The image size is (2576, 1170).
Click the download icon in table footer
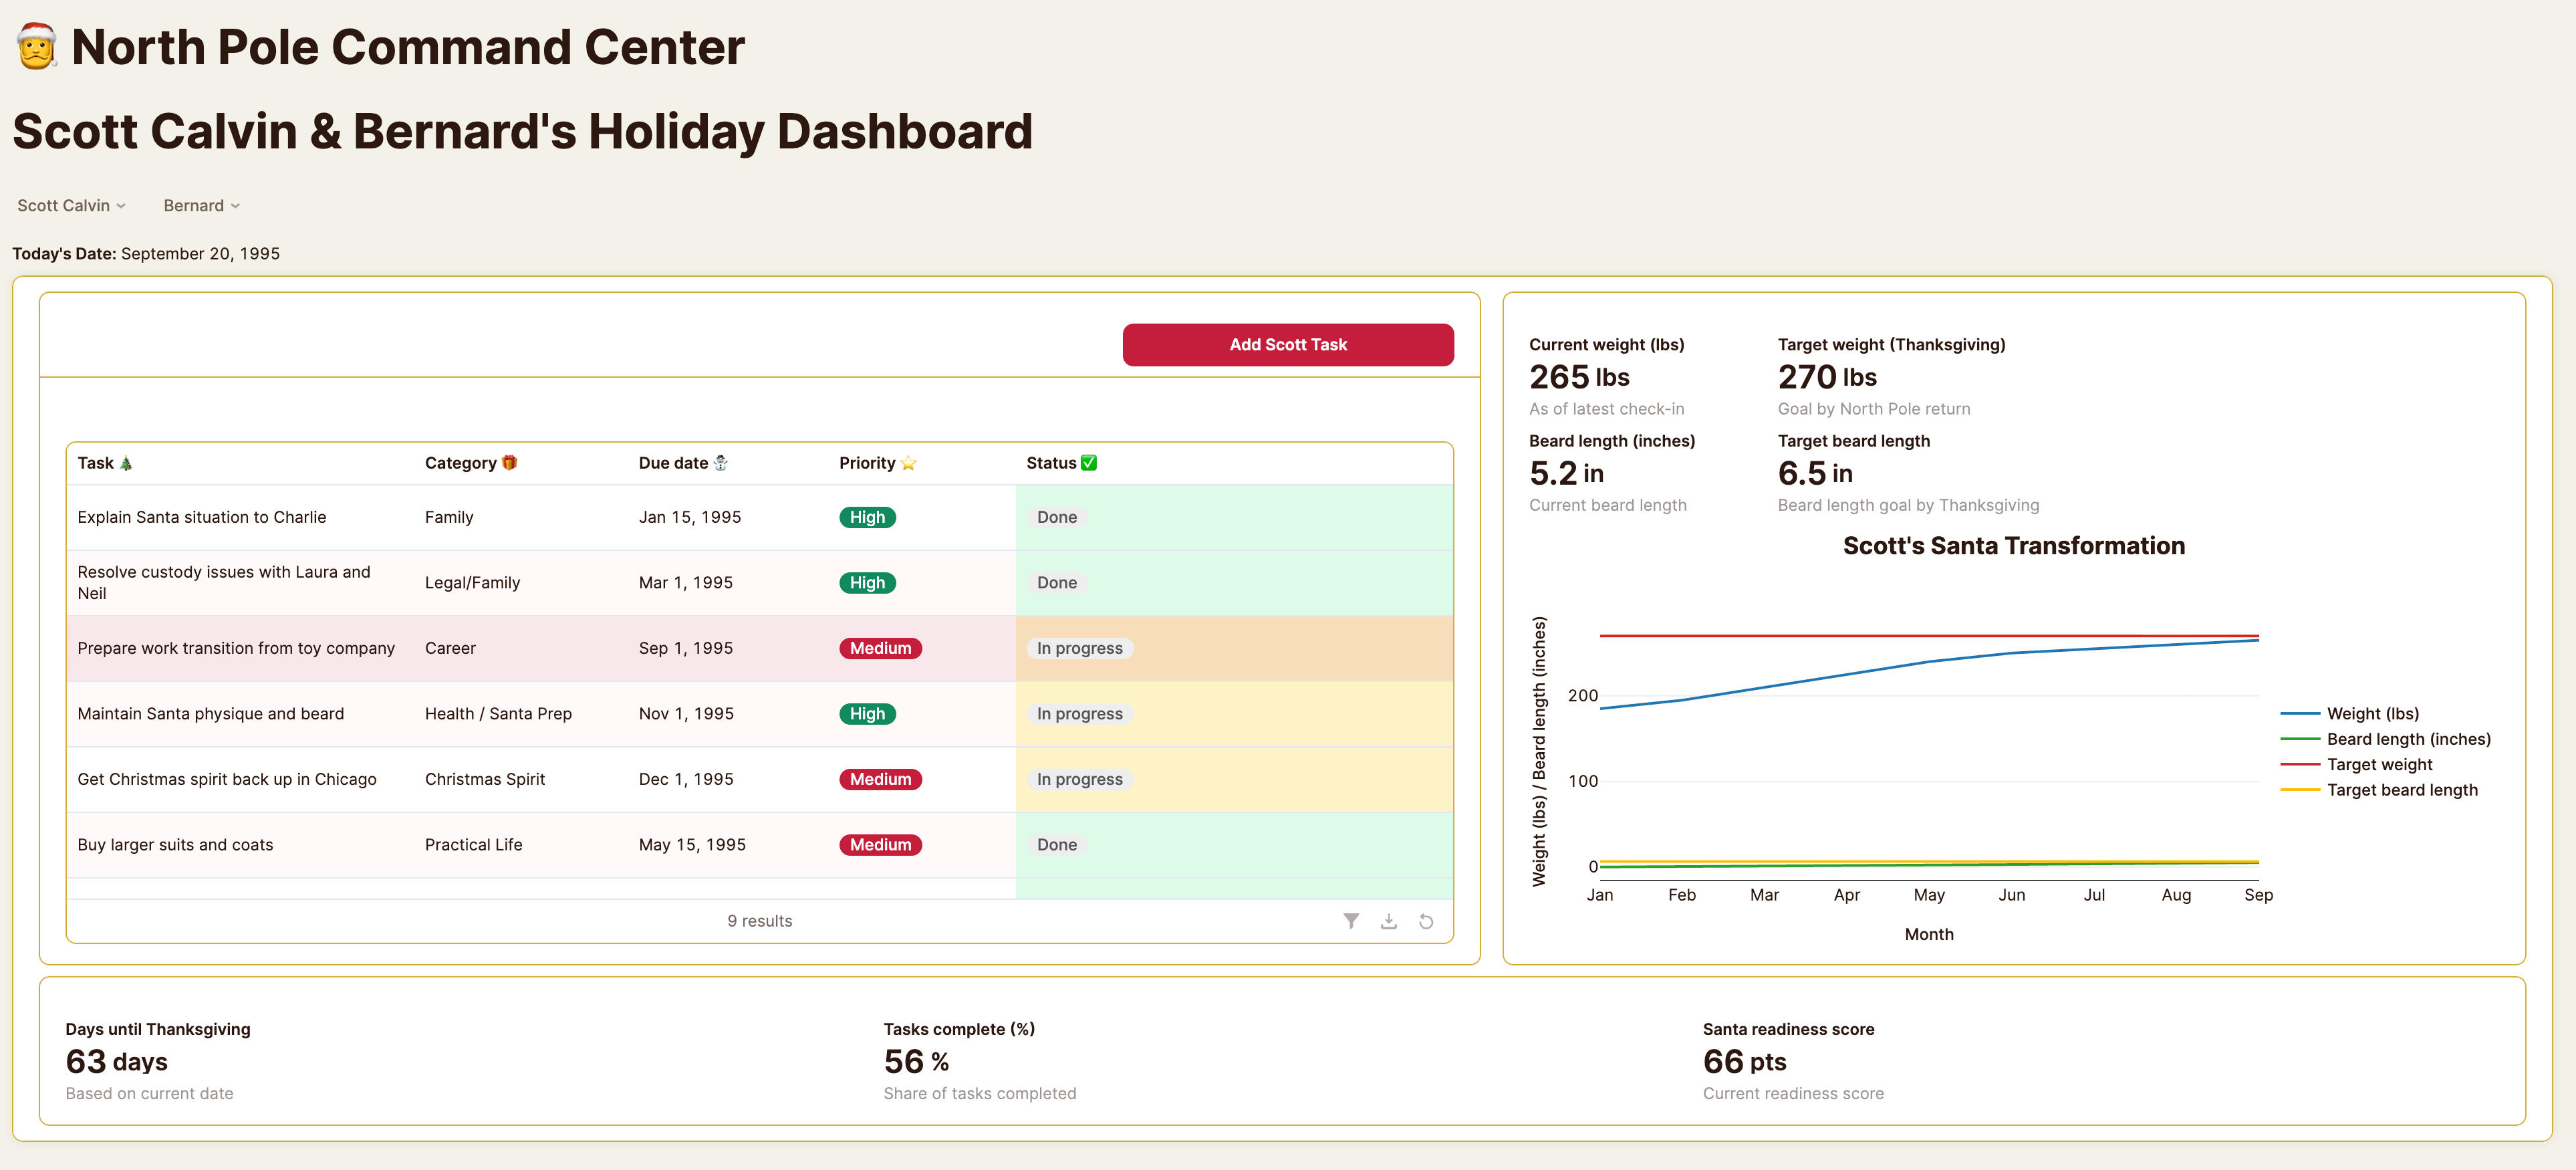click(1389, 921)
